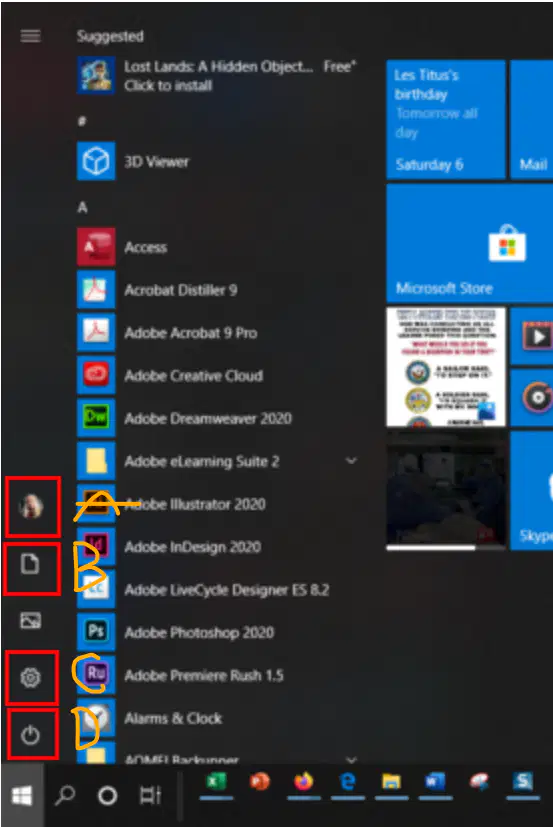The height and width of the screenshot is (827, 553).
Task: Click the 'Click to install' suggested text
Action: click(x=168, y=85)
